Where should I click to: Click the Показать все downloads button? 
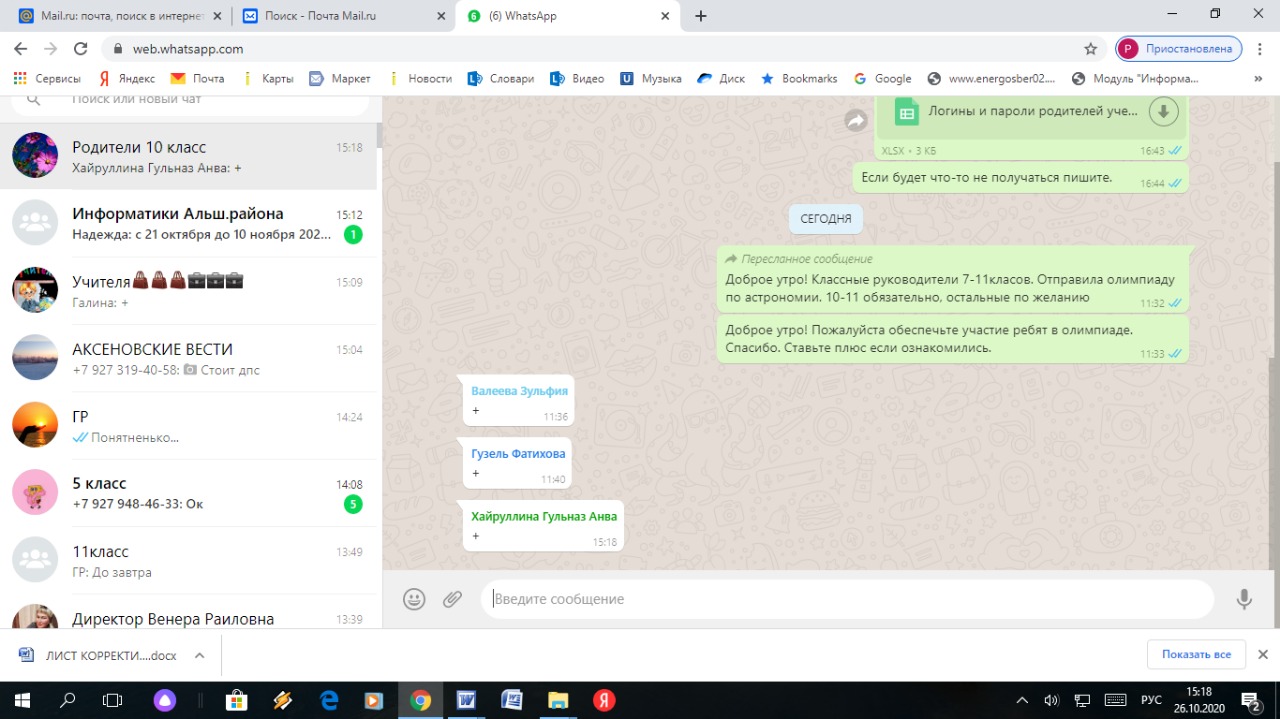[1196, 654]
